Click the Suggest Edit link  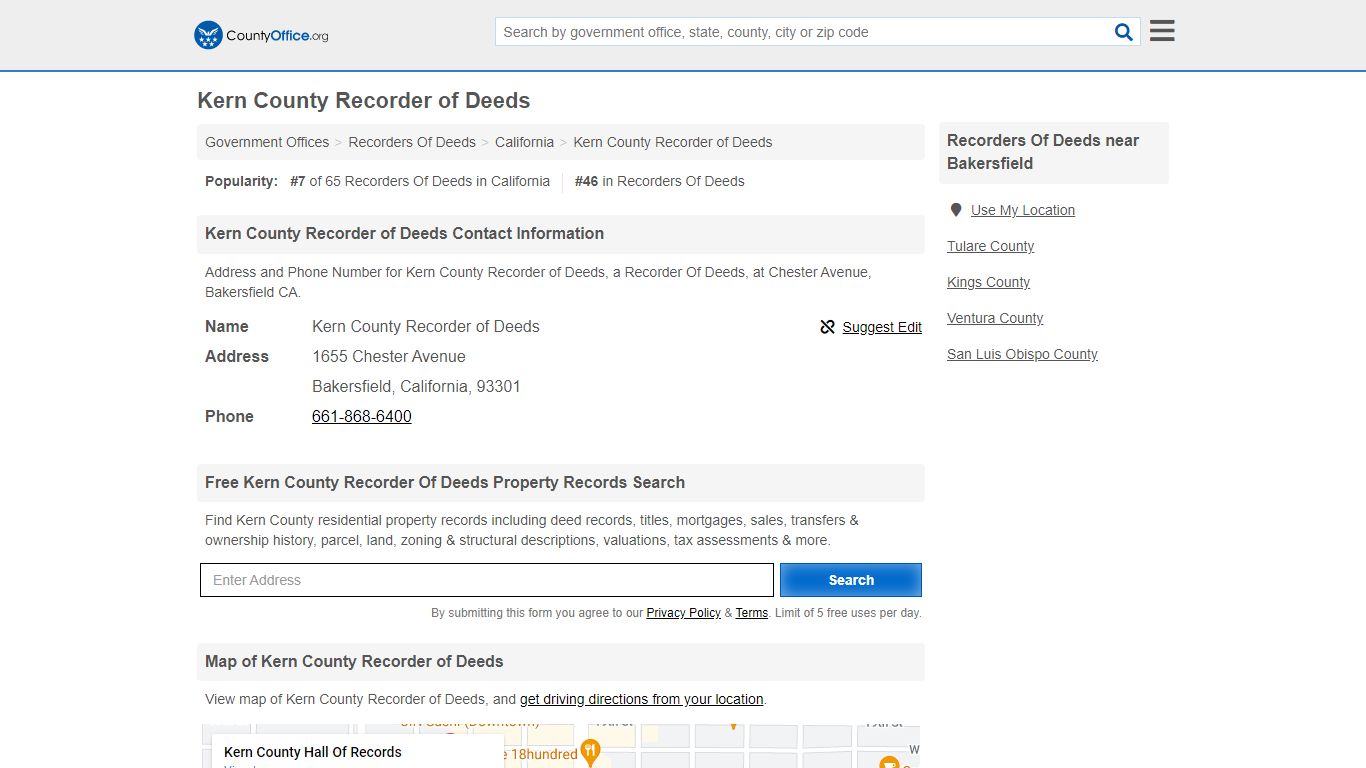coord(882,327)
